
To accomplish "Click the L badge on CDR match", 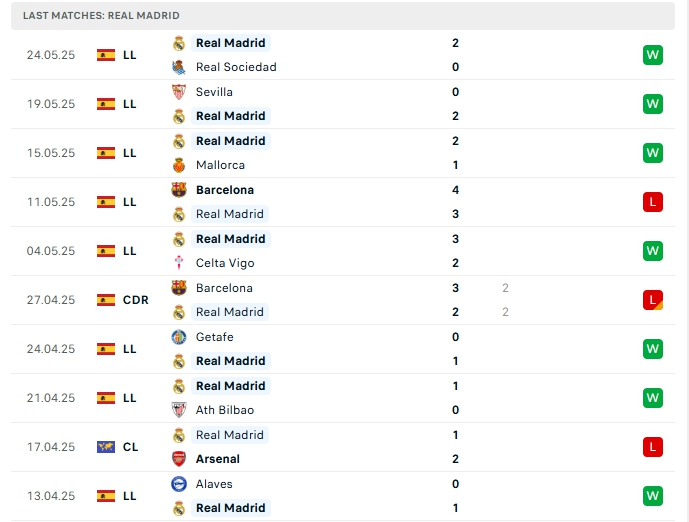I will (x=653, y=300).
